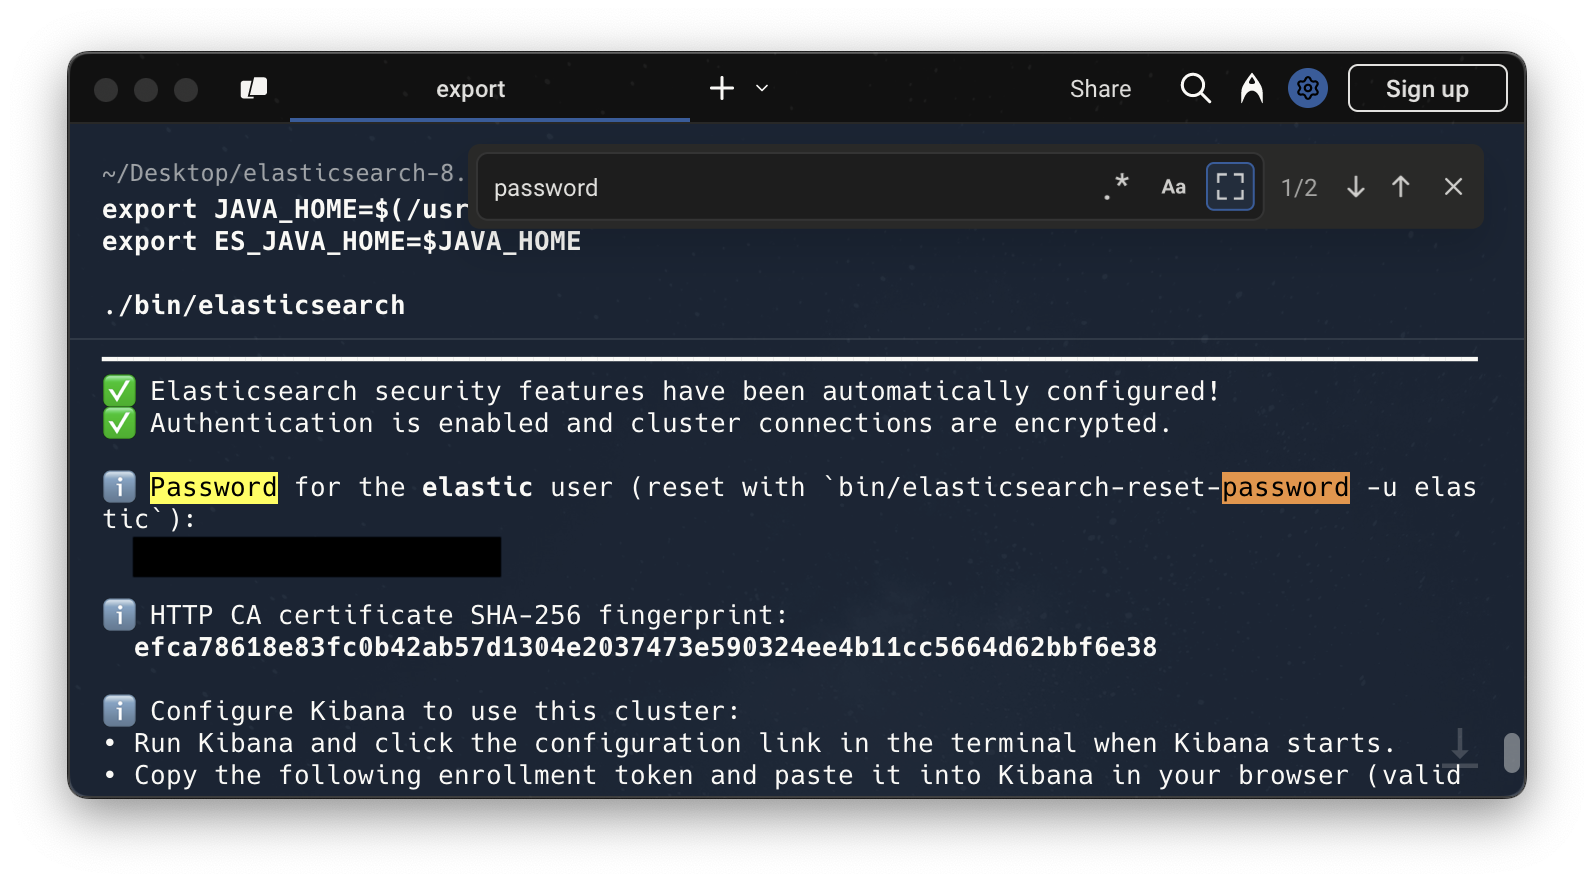
Task: Click the orange highlighted password match
Action: 1285,488
